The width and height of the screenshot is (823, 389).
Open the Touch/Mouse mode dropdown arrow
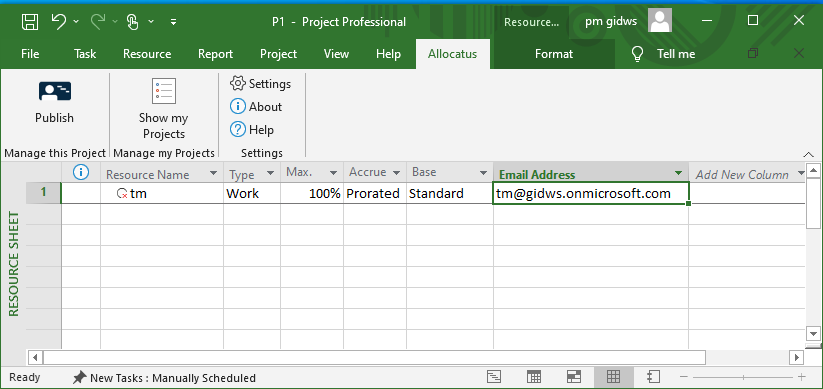(x=151, y=22)
